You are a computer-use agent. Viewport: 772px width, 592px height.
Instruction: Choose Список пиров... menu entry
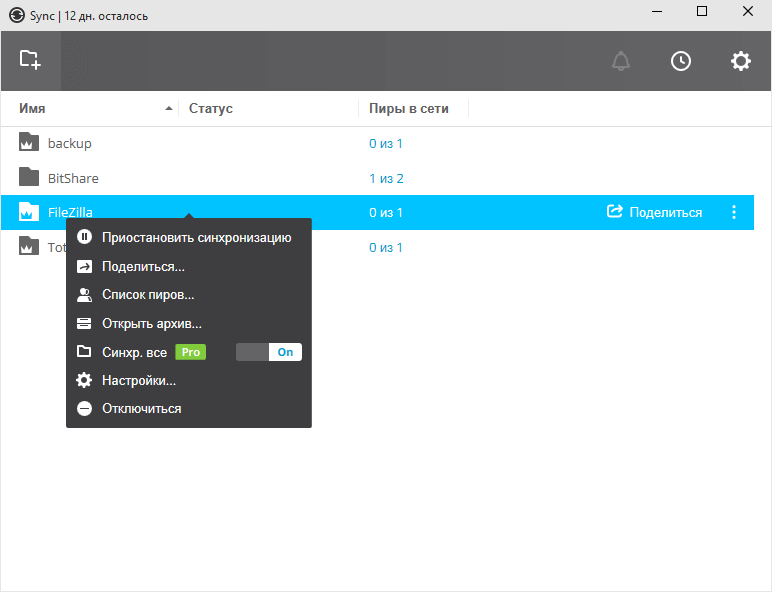coord(148,295)
